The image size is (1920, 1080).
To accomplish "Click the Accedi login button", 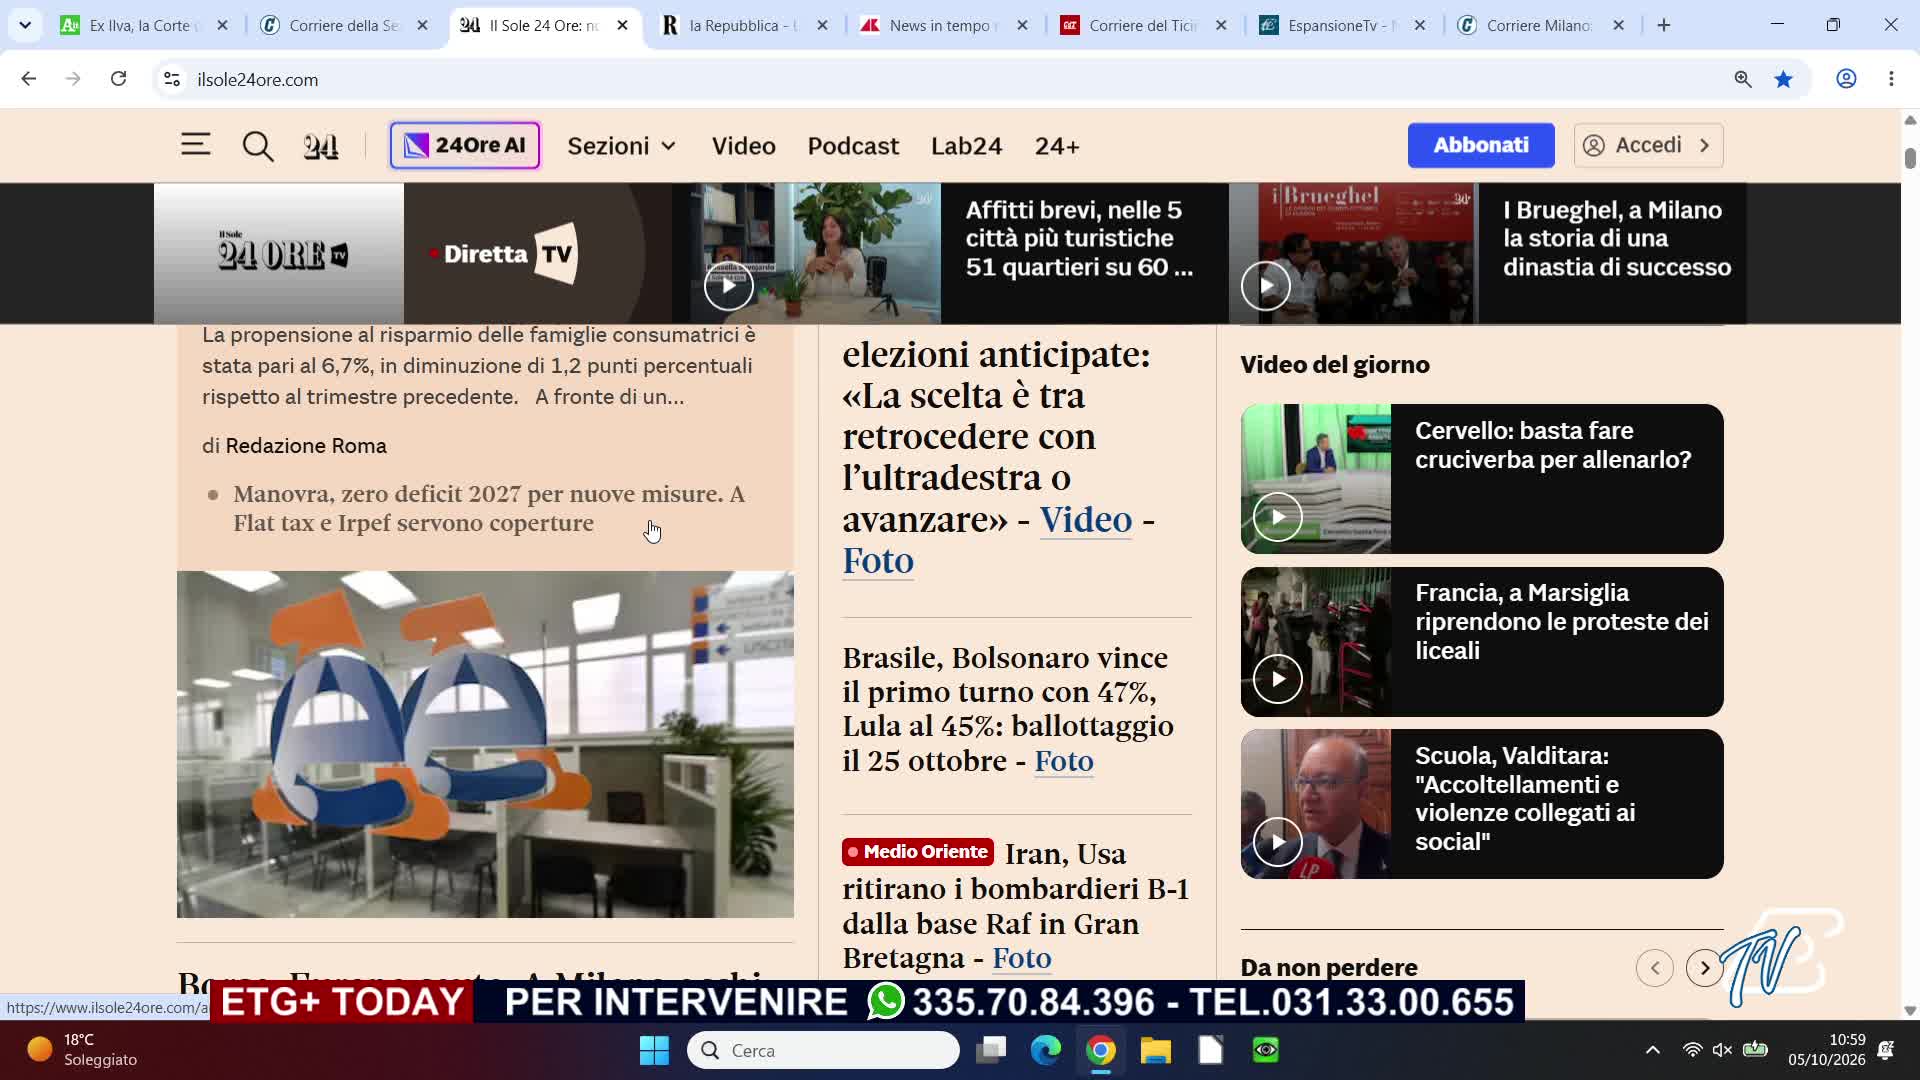I will click(1648, 145).
